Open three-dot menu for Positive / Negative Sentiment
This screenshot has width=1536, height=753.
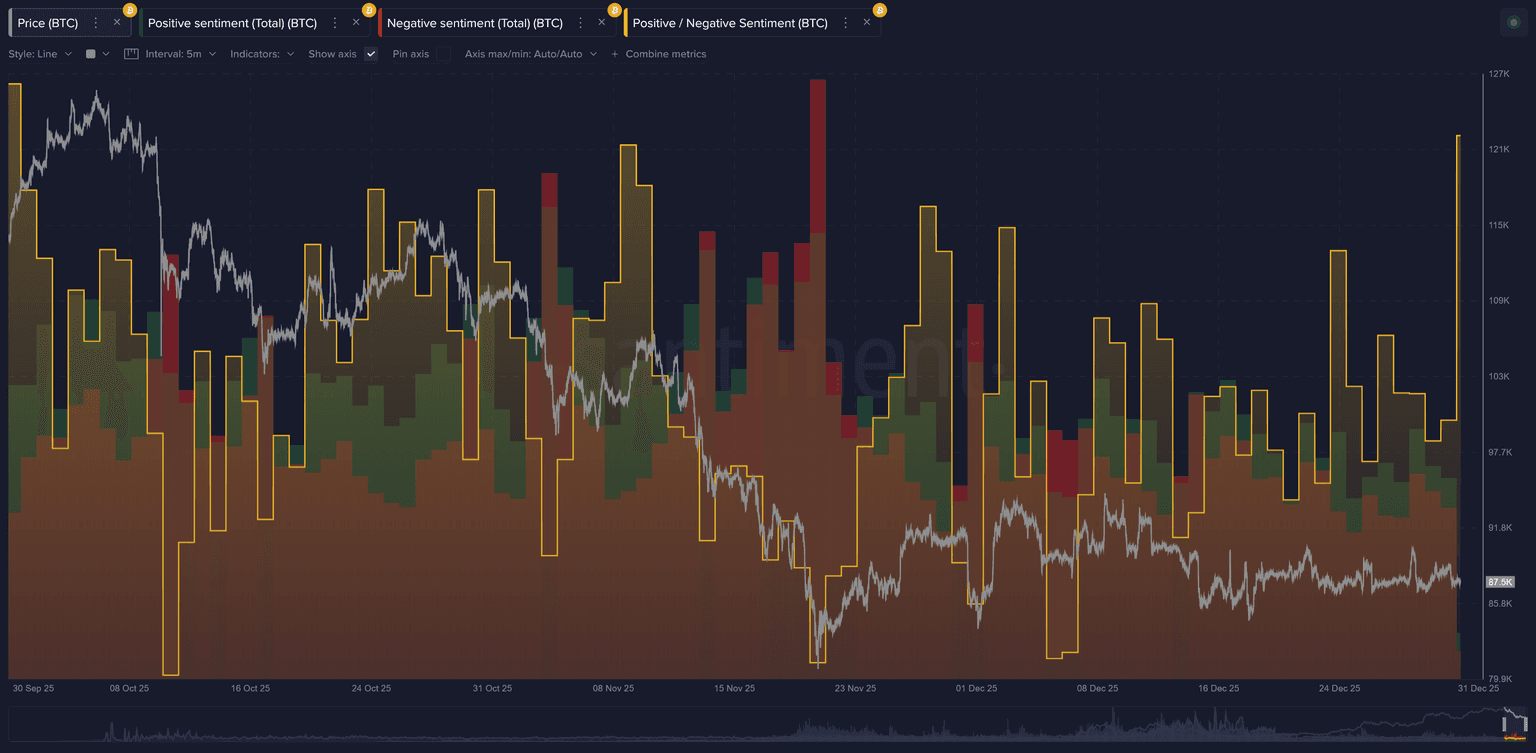coord(846,23)
